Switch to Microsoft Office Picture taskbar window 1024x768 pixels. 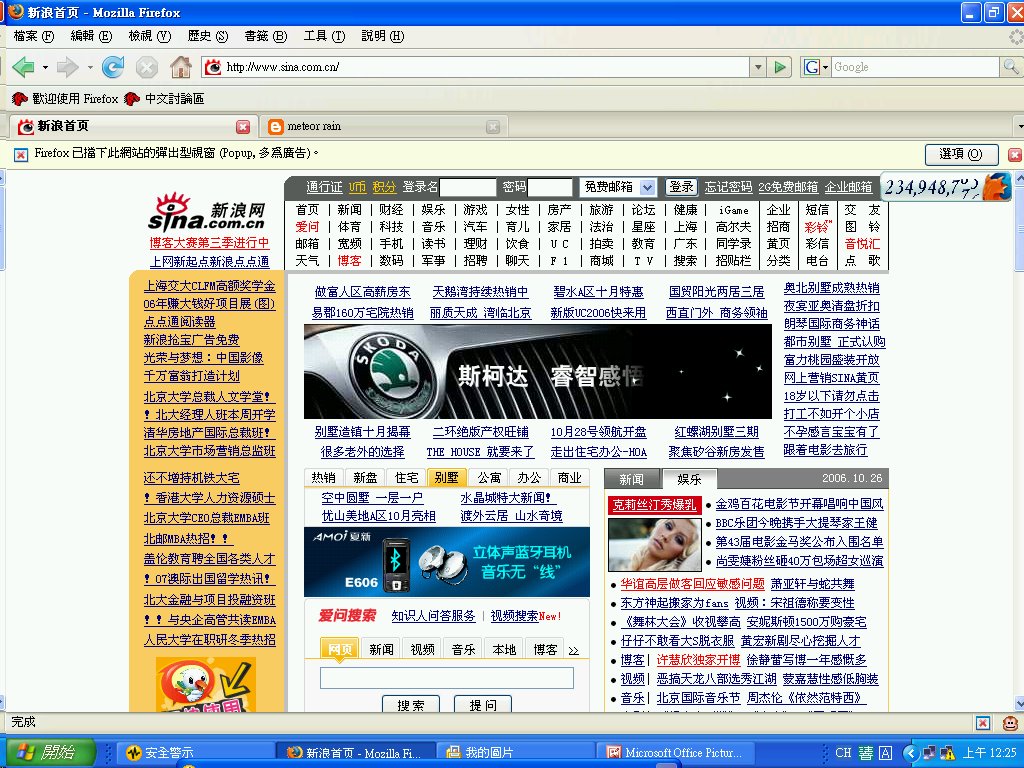pos(677,753)
